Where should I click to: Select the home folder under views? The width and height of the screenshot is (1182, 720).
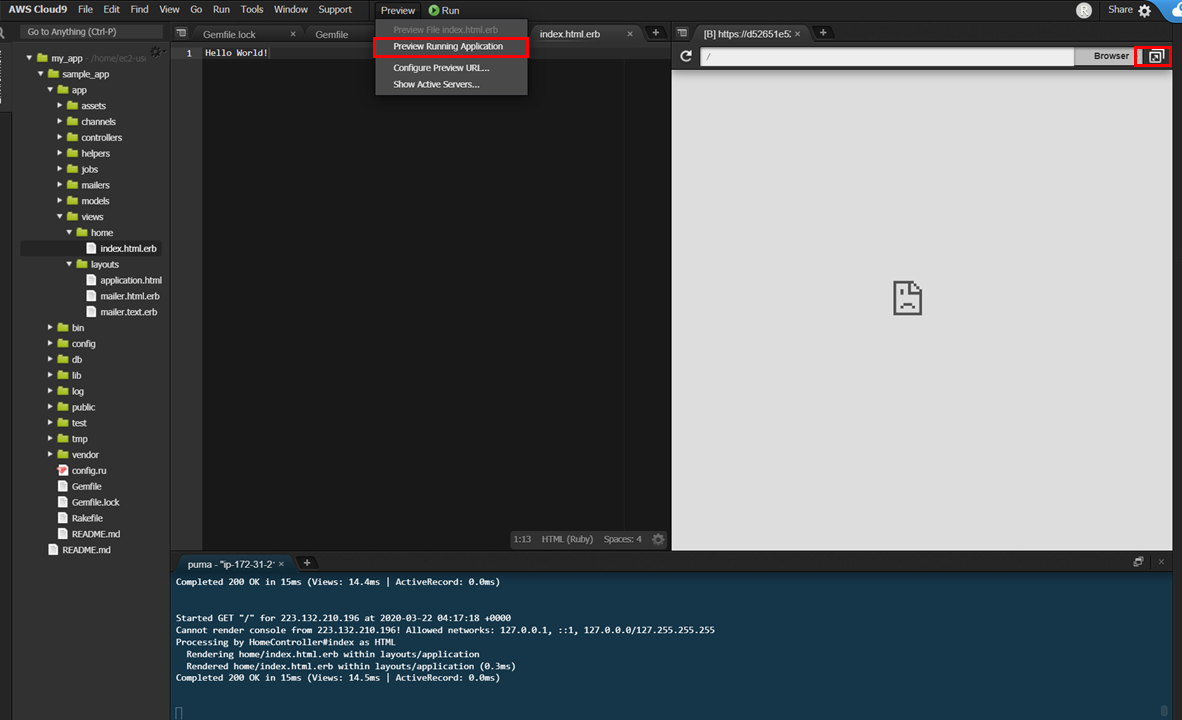tap(101, 232)
